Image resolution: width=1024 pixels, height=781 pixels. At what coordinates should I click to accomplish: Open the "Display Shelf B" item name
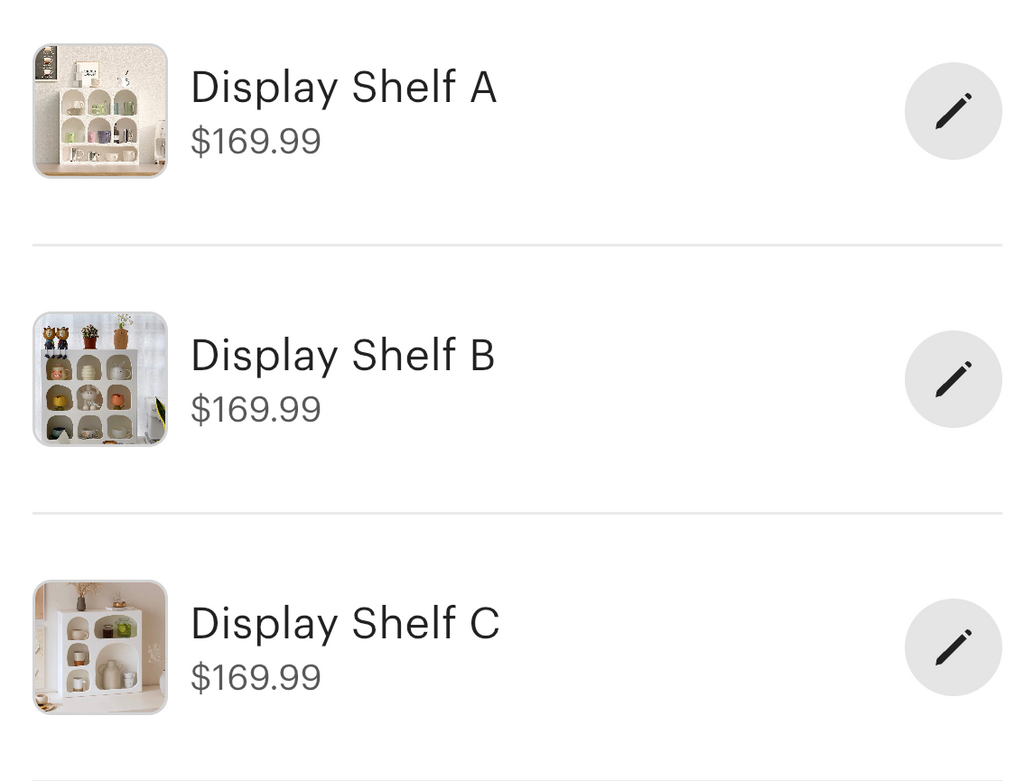[343, 356]
